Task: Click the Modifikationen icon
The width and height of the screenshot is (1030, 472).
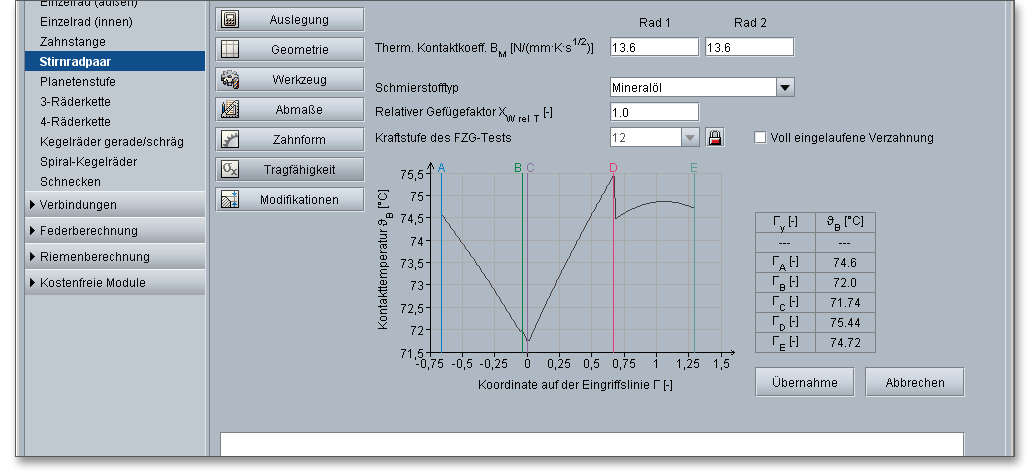Action: coord(230,199)
